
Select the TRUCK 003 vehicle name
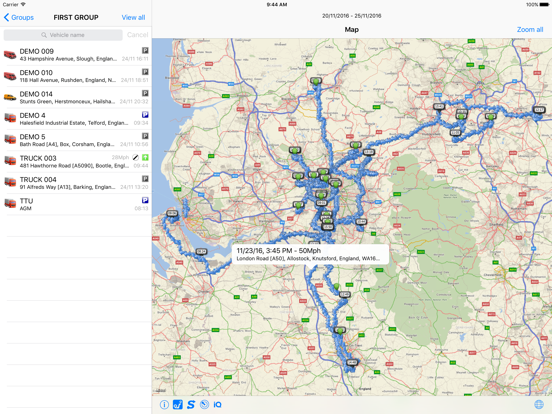point(38,158)
